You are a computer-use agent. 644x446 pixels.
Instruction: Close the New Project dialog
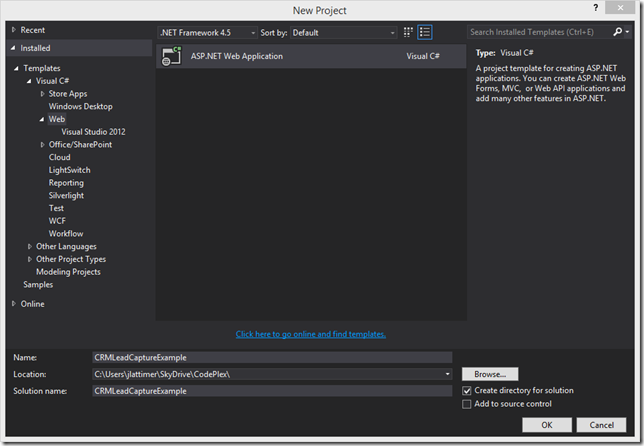[620, 8]
